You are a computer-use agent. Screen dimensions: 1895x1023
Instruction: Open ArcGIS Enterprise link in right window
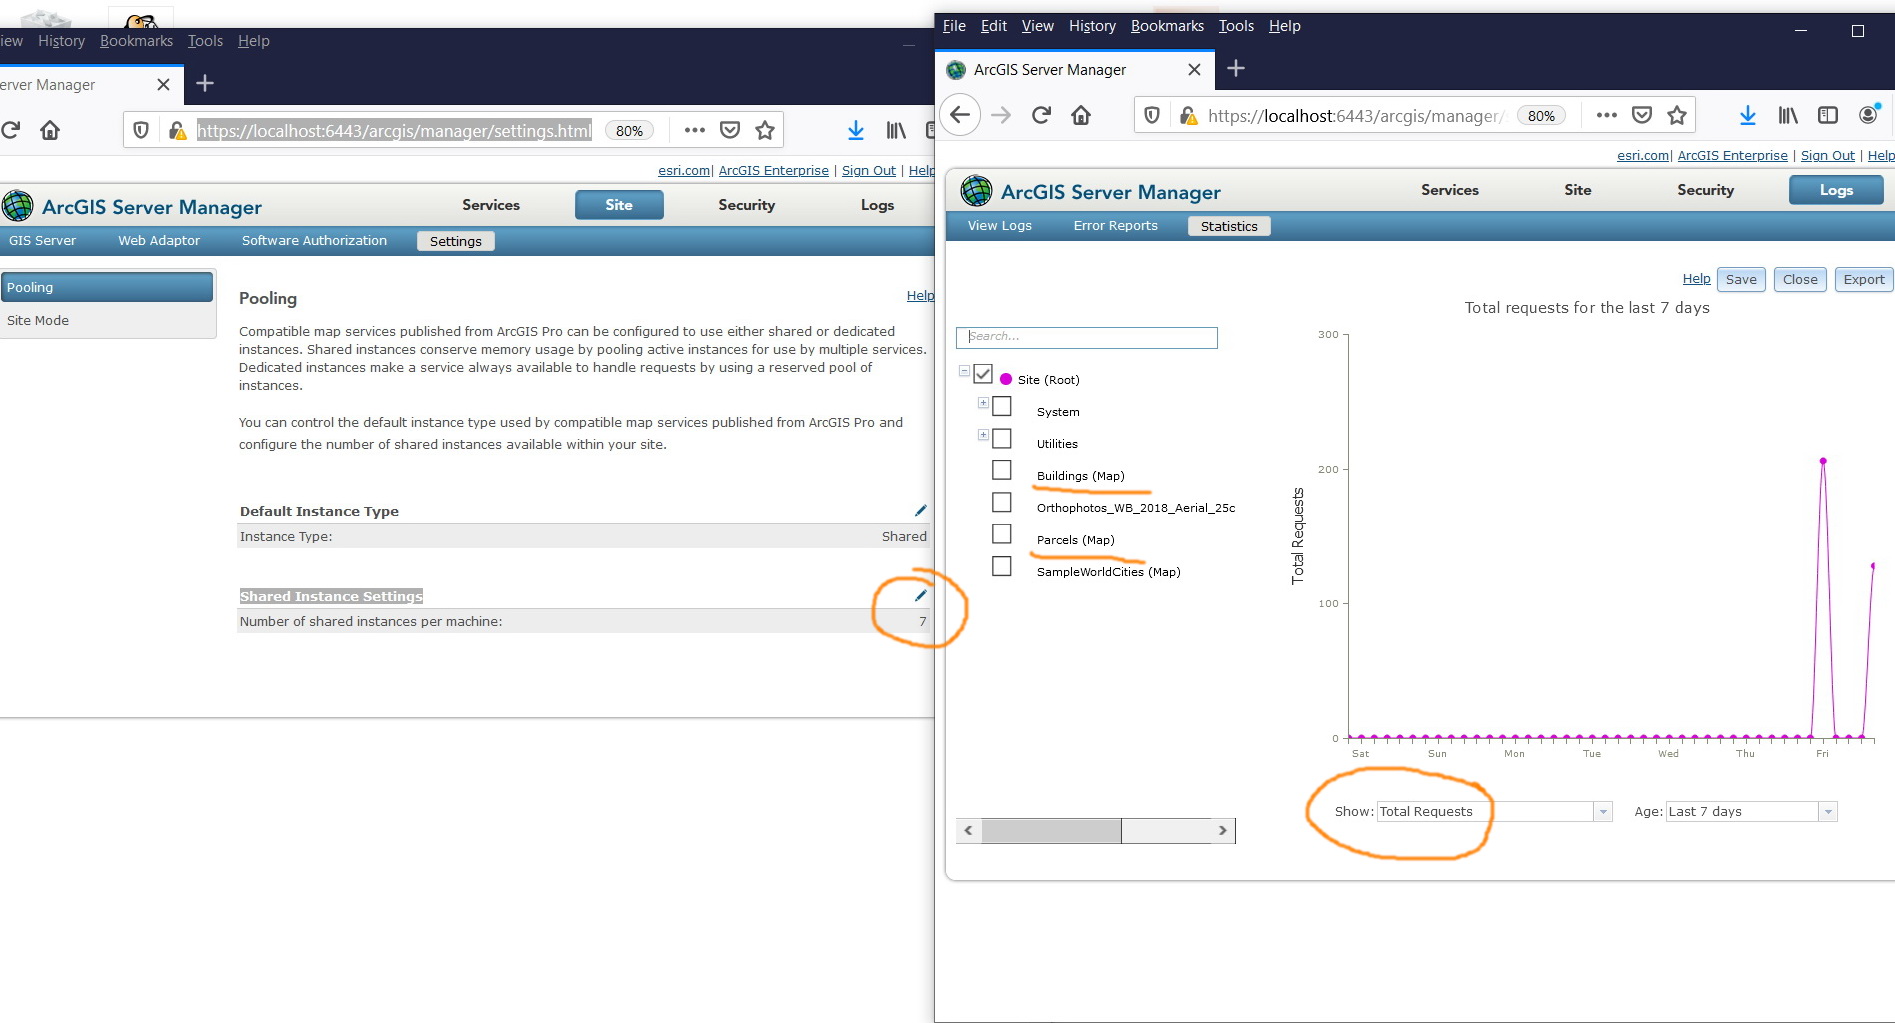1732,156
